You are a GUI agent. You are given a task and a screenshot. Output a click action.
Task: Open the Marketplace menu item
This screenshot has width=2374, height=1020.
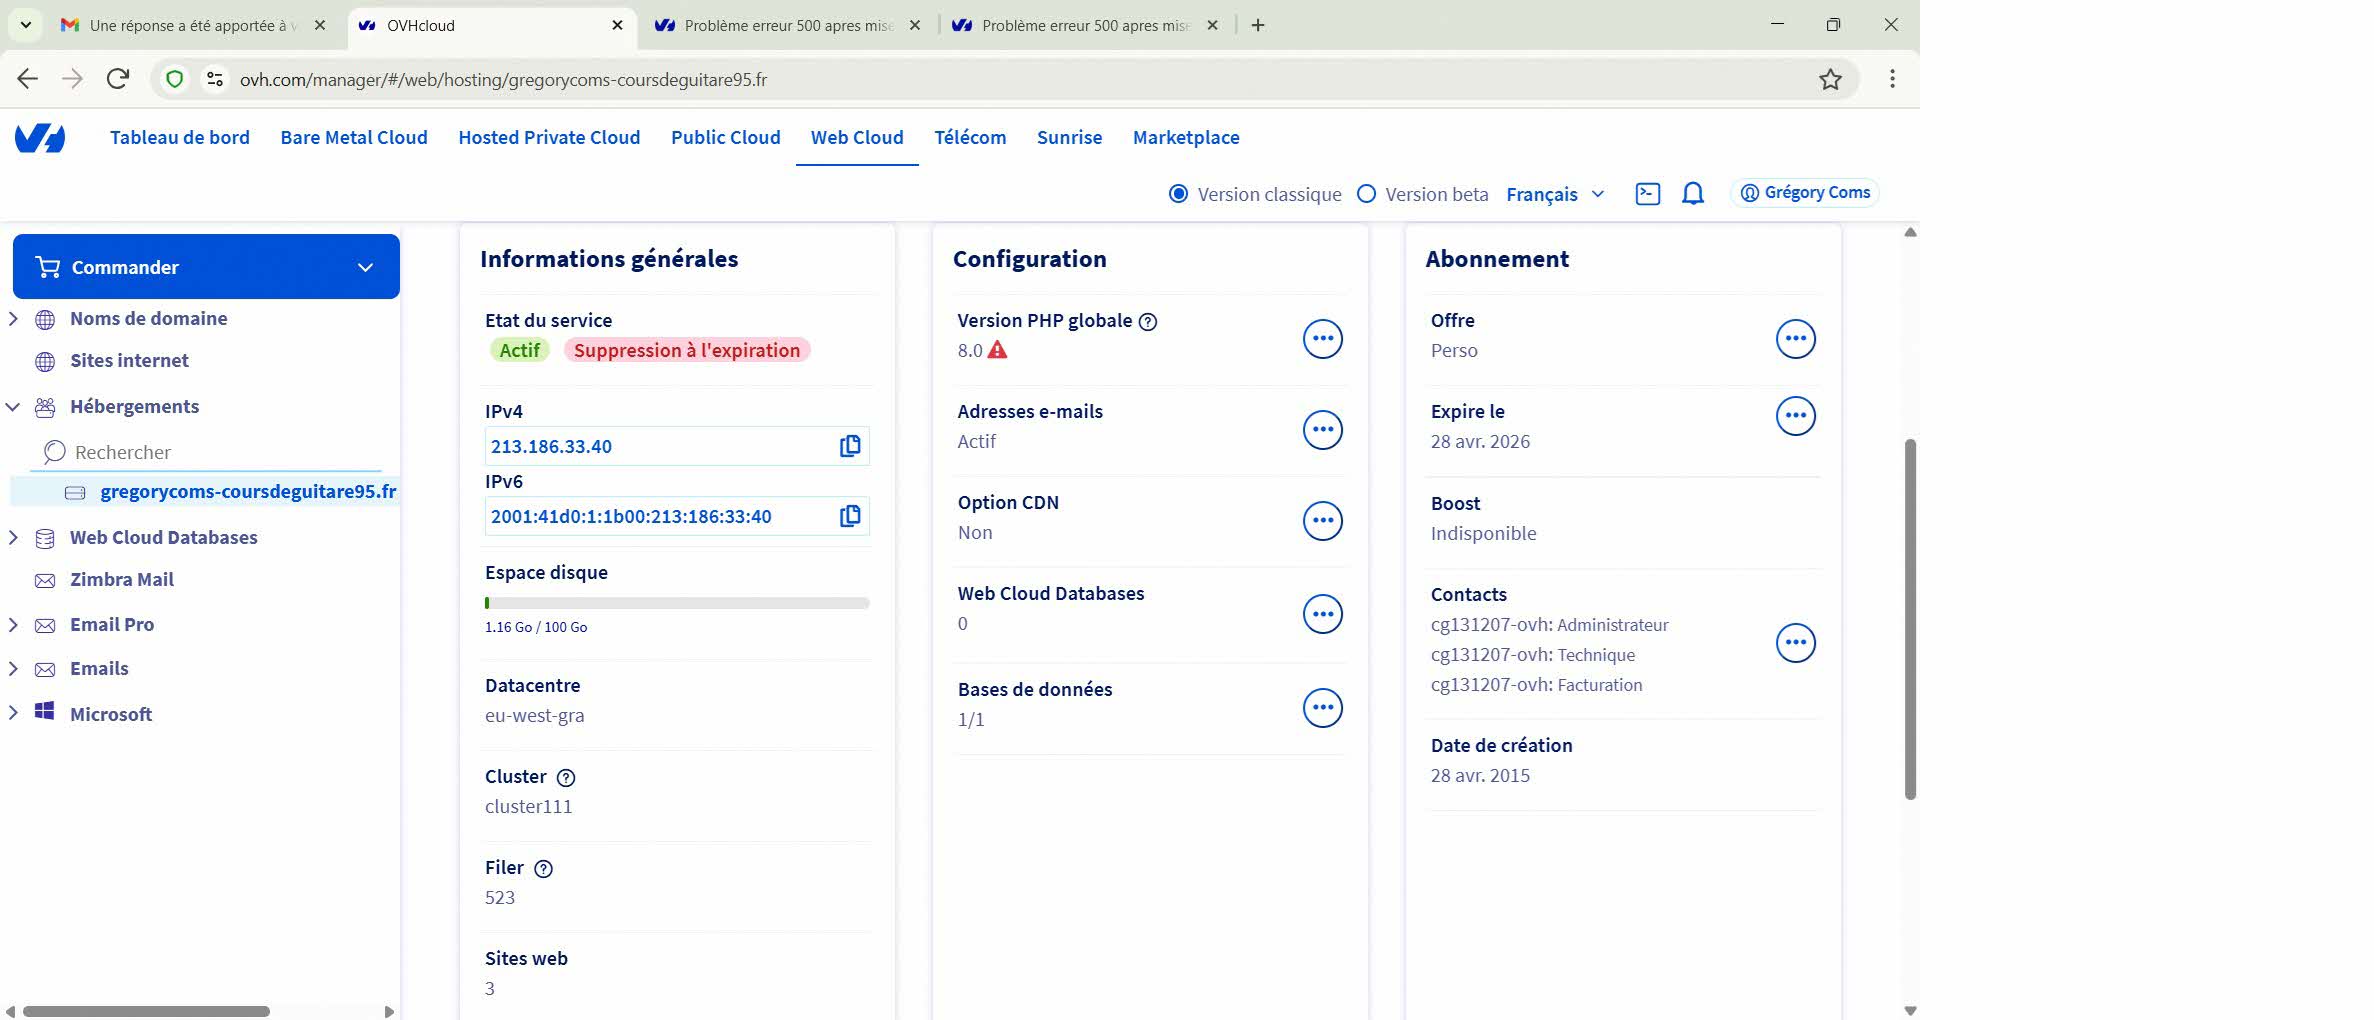pos(1185,138)
